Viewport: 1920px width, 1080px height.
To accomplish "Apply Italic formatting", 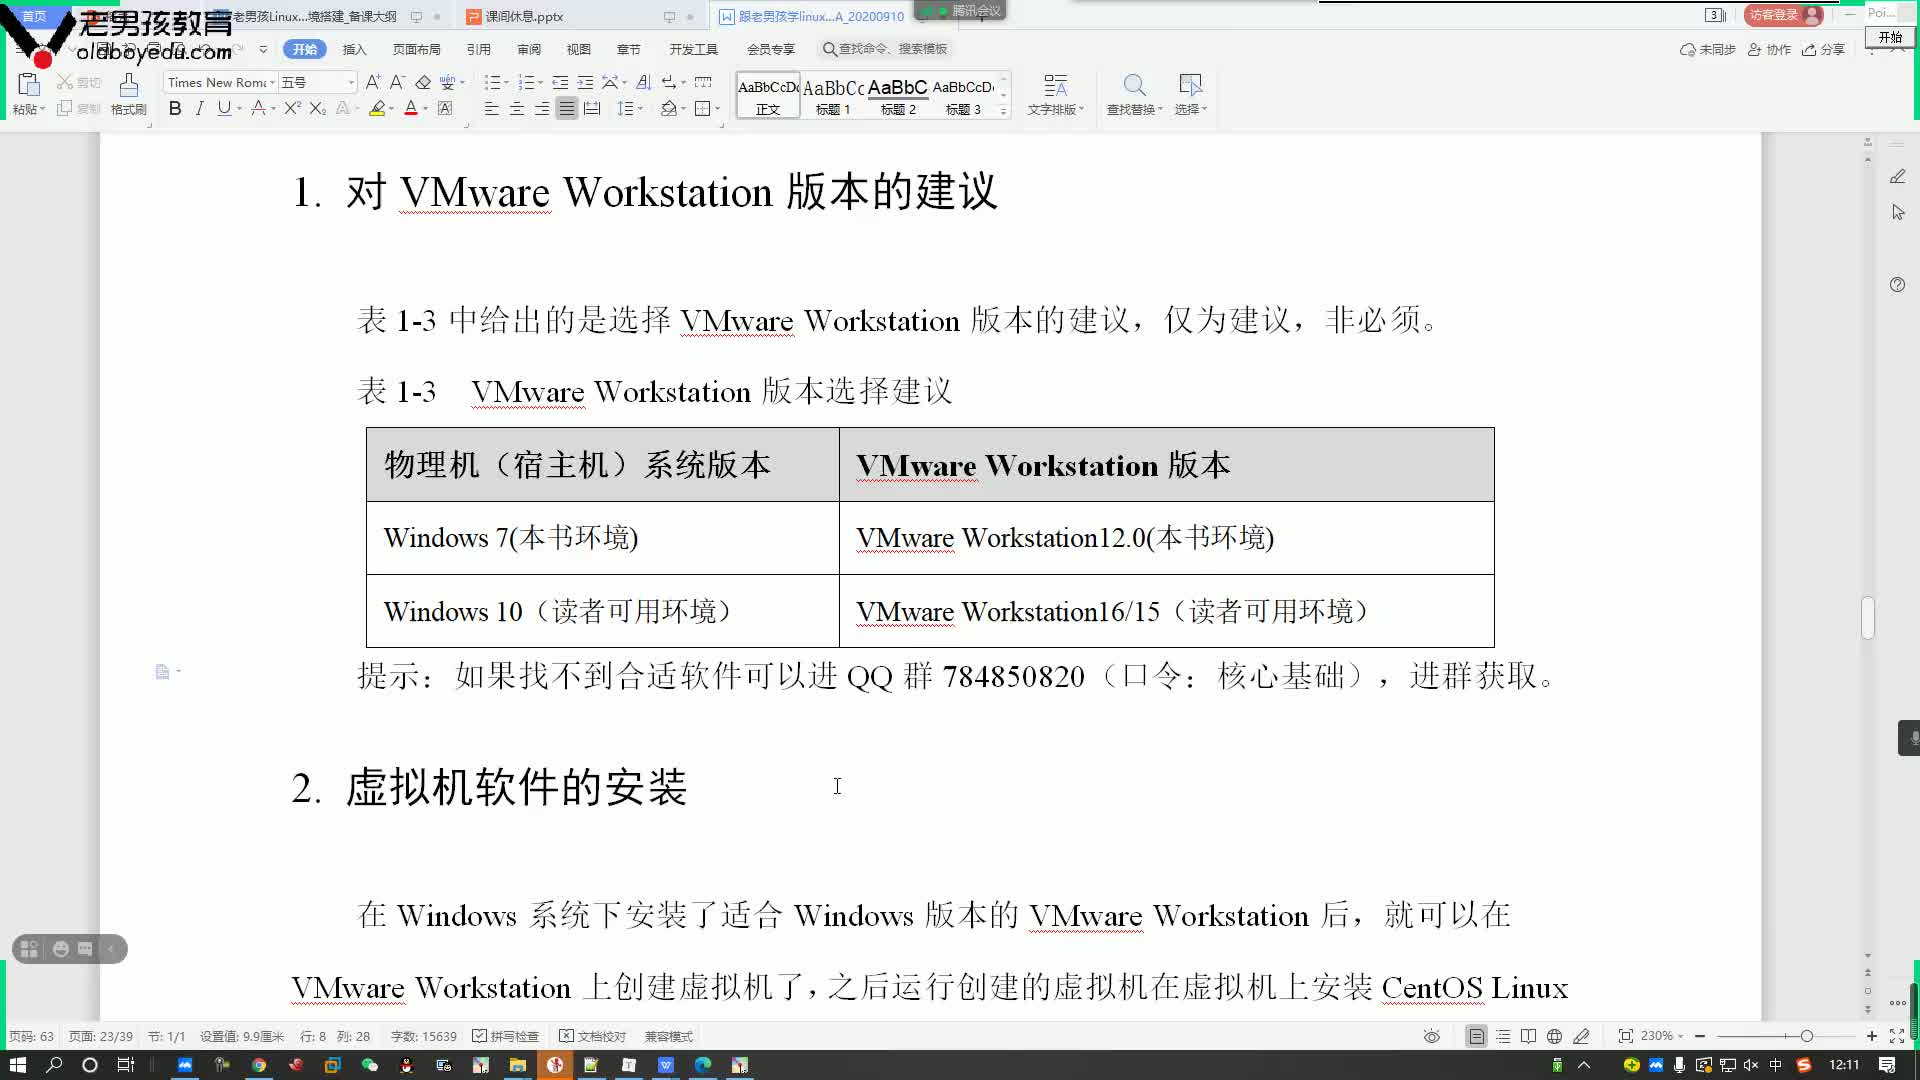I will [x=199, y=108].
